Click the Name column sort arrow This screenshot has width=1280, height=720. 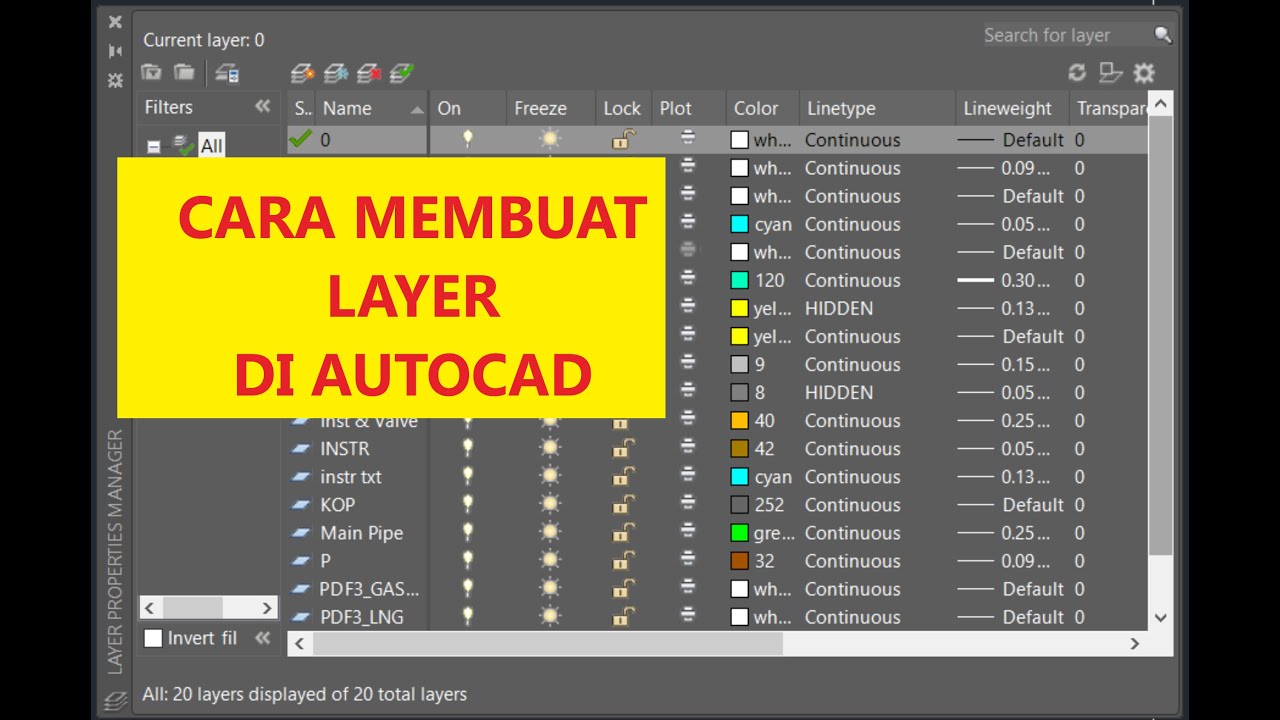pyautogui.click(x=418, y=109)
